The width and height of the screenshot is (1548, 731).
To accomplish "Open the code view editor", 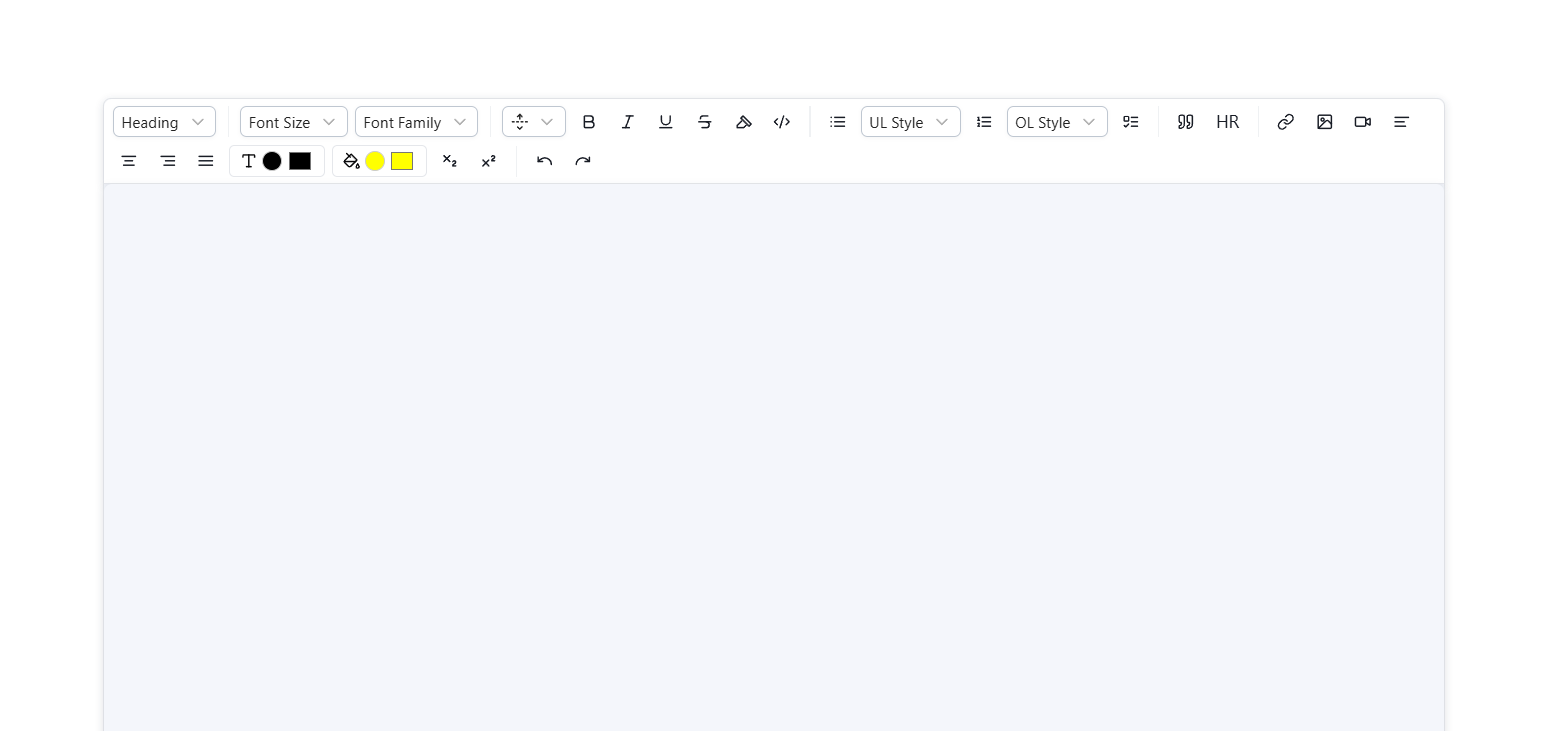I will pos(781,121).
